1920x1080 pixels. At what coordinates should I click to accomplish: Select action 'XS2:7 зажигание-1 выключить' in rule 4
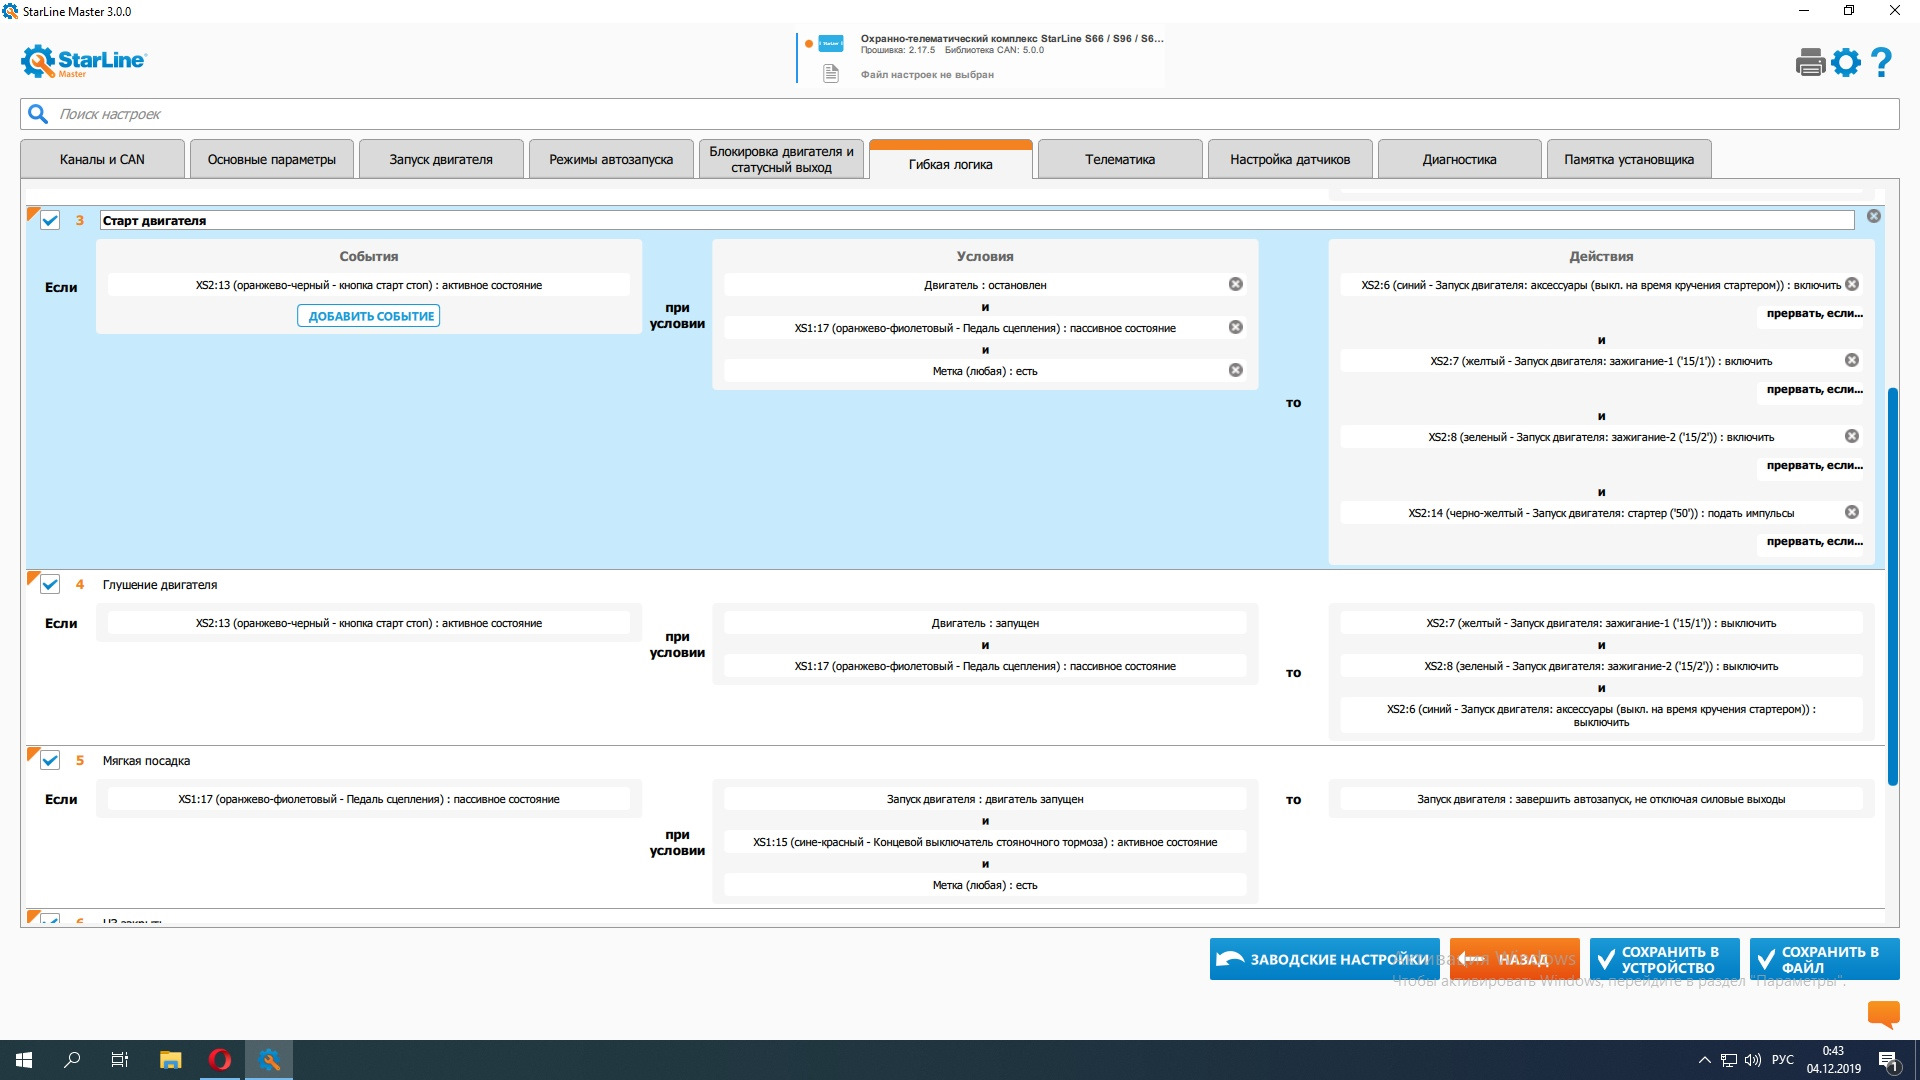tap(1601, 623)
